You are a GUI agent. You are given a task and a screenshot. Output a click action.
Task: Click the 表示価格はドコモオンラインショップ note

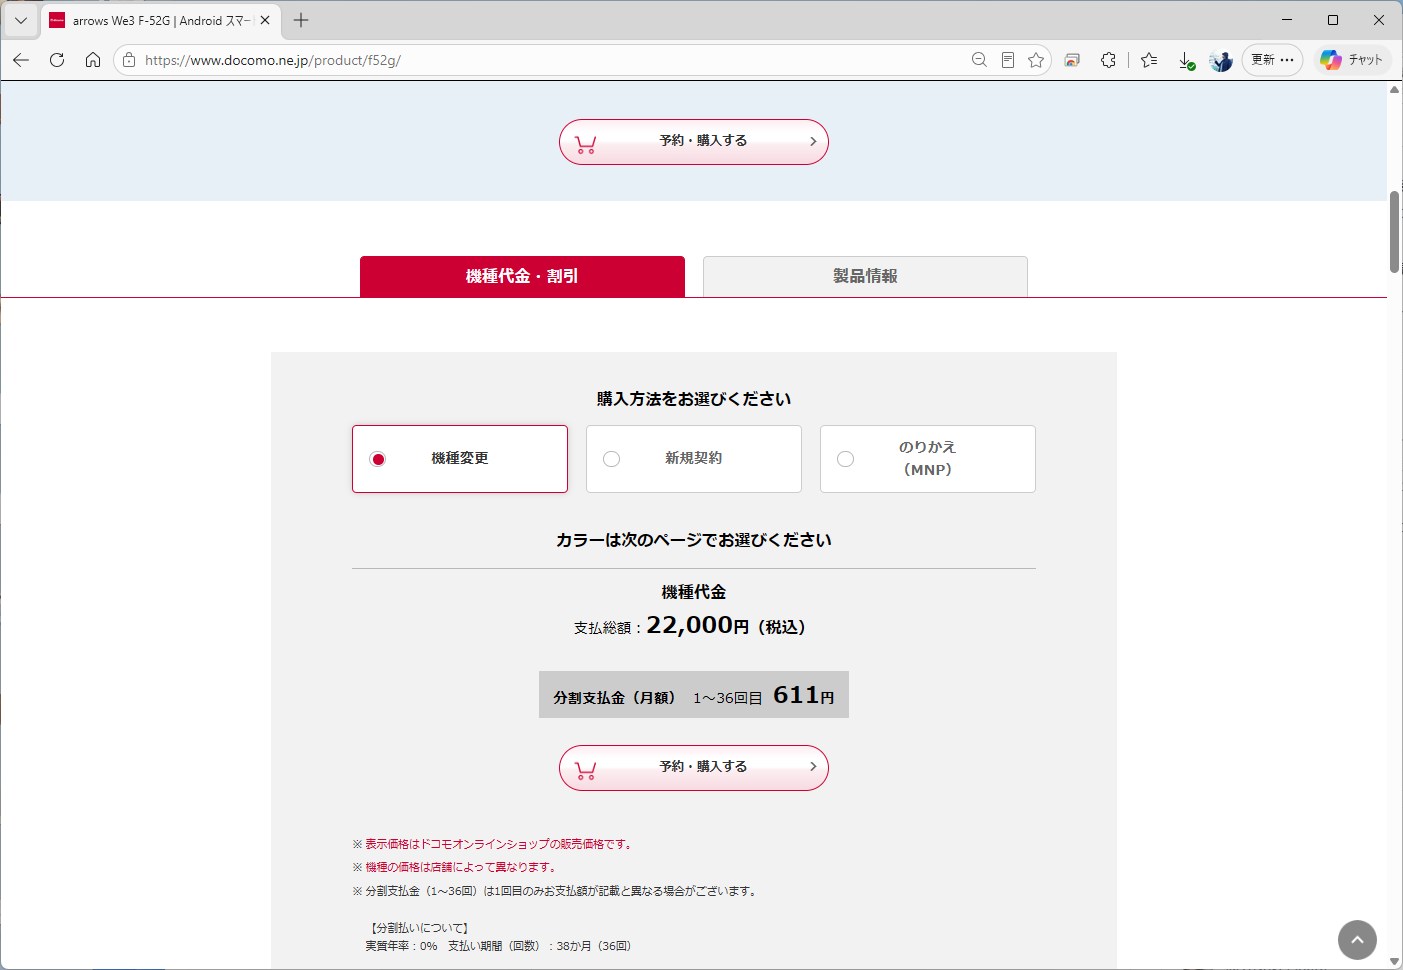493,844
